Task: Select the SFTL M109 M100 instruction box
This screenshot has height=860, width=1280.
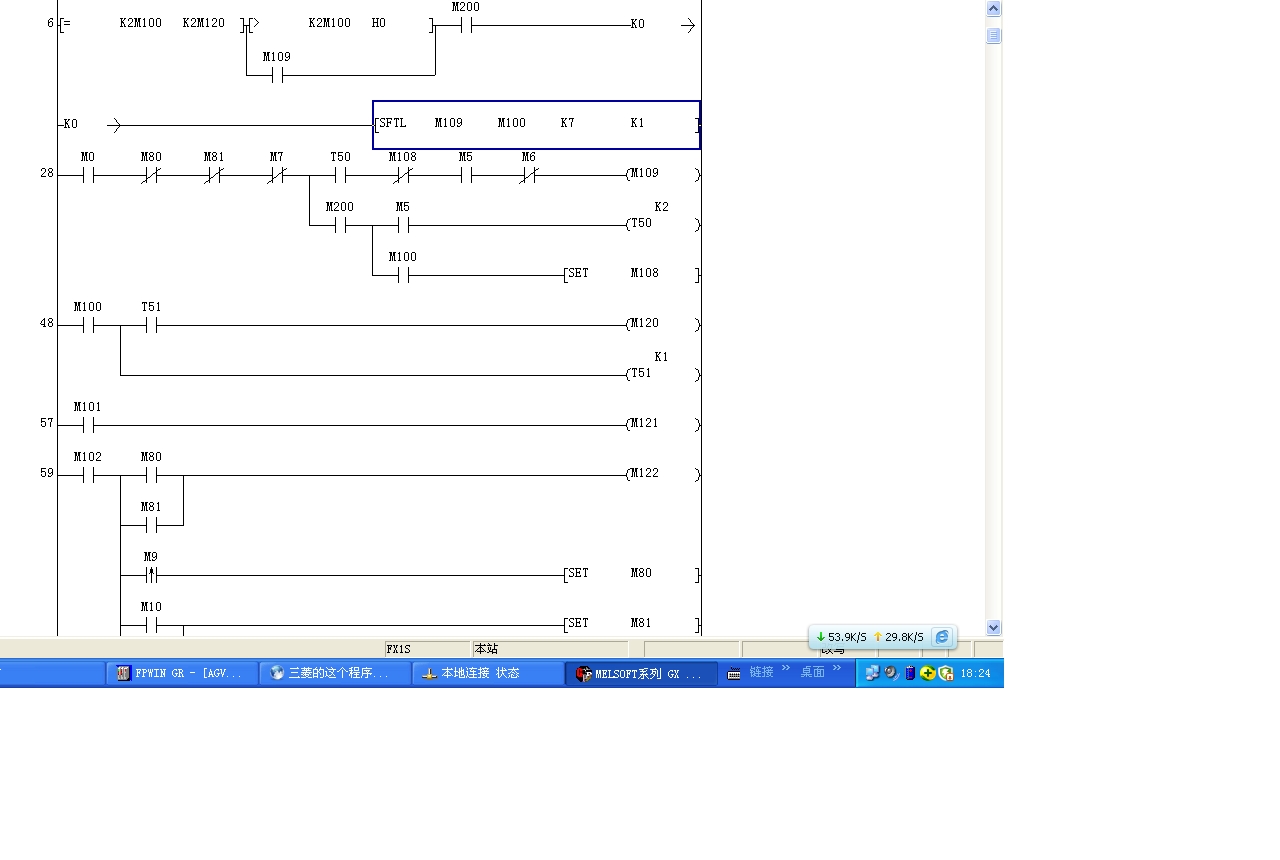Action: [x=536, y=124]
